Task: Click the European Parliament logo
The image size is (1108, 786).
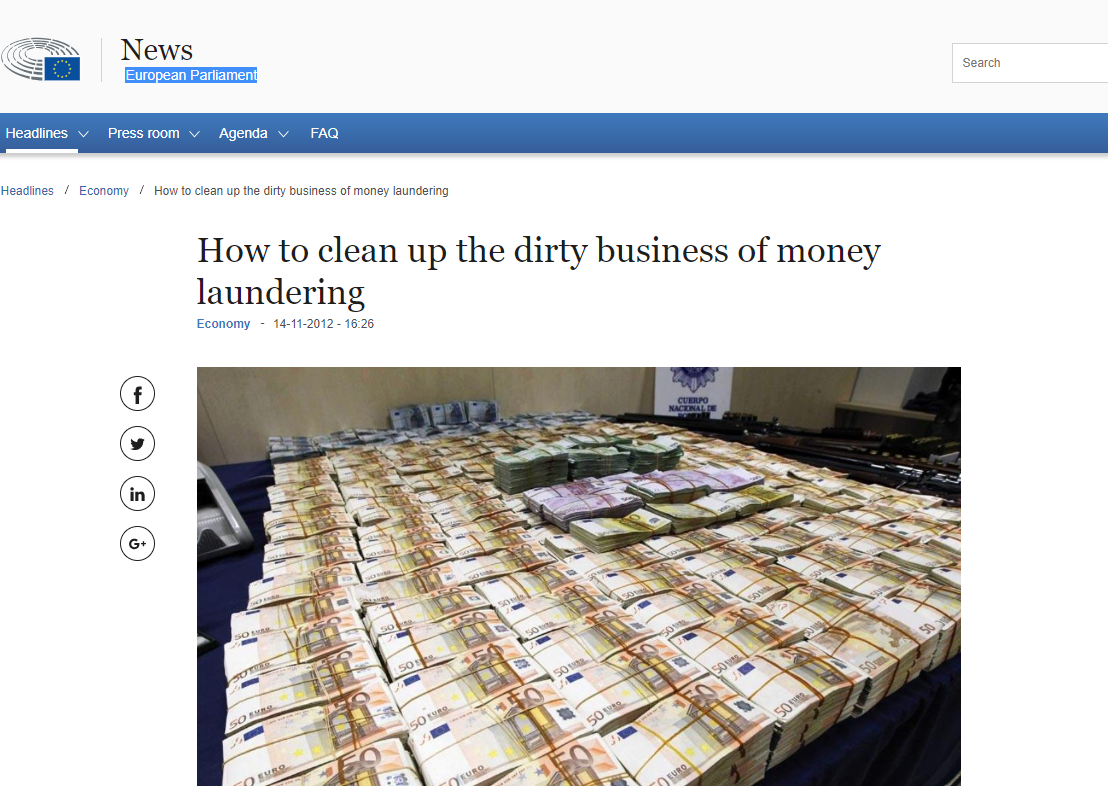Action: 40,59
